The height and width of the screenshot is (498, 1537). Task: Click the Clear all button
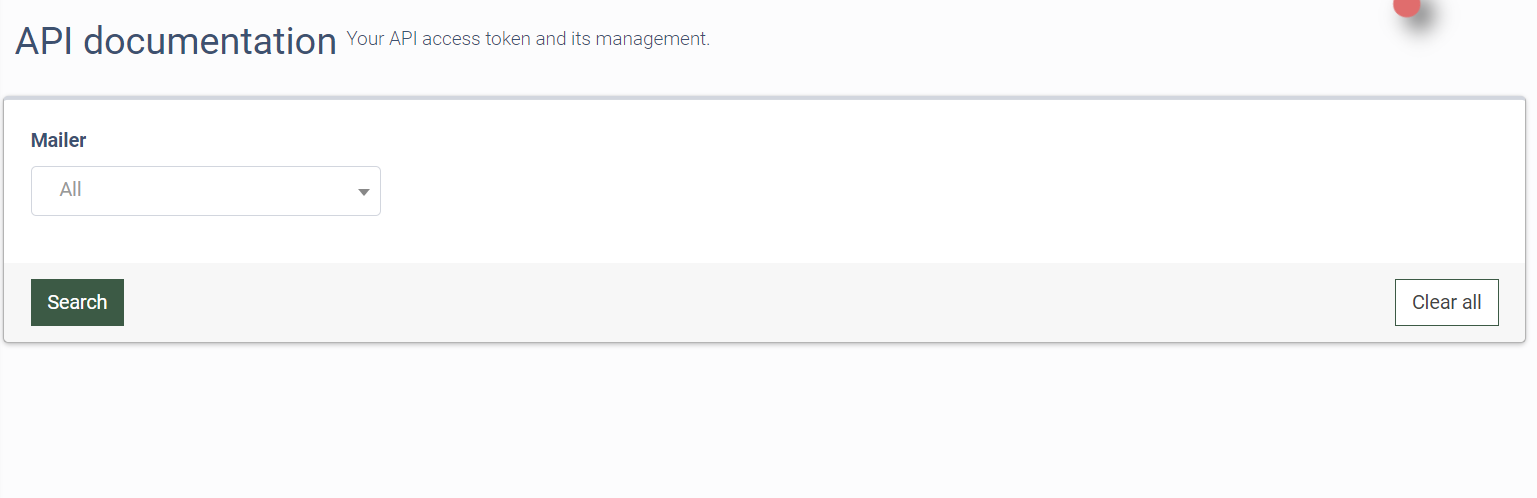(x=1446, y=302)
